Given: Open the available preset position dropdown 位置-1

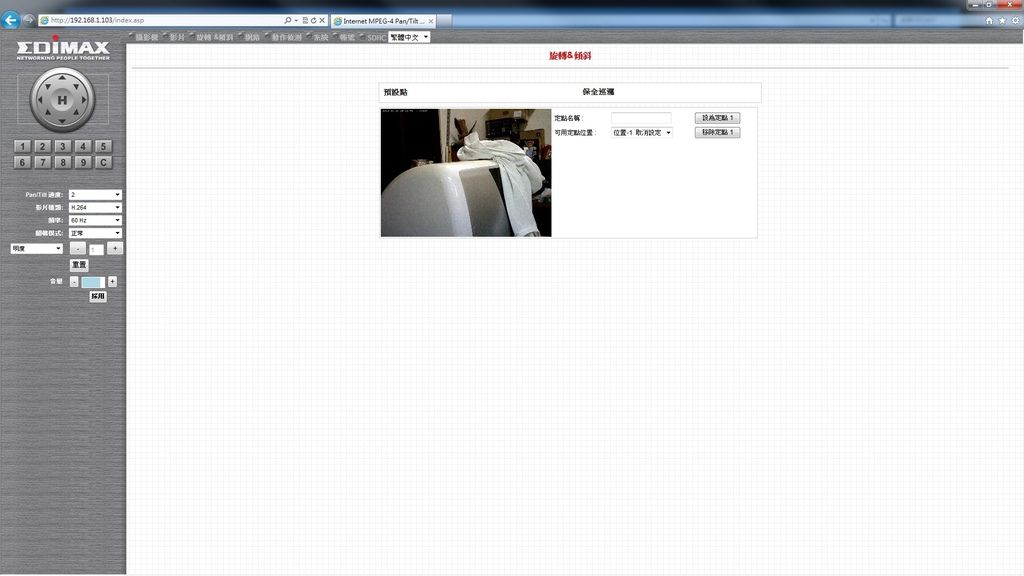Looking at the screenshot, I should 642,133.
